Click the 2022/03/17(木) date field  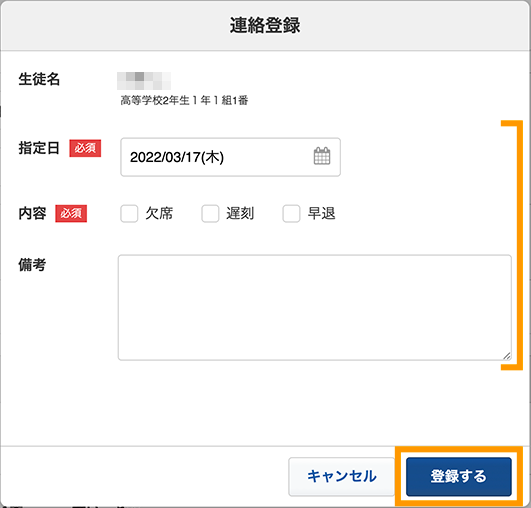230,157
